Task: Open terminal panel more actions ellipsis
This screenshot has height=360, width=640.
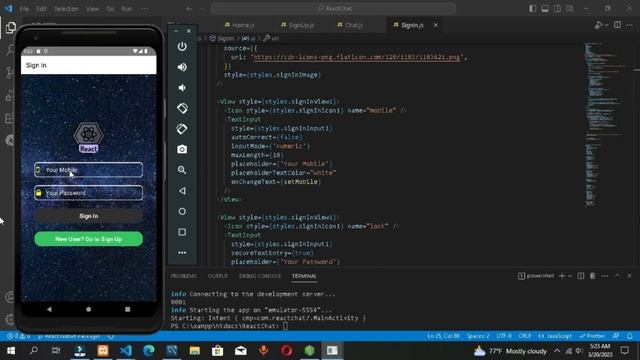Action: (x=605, y=276)
